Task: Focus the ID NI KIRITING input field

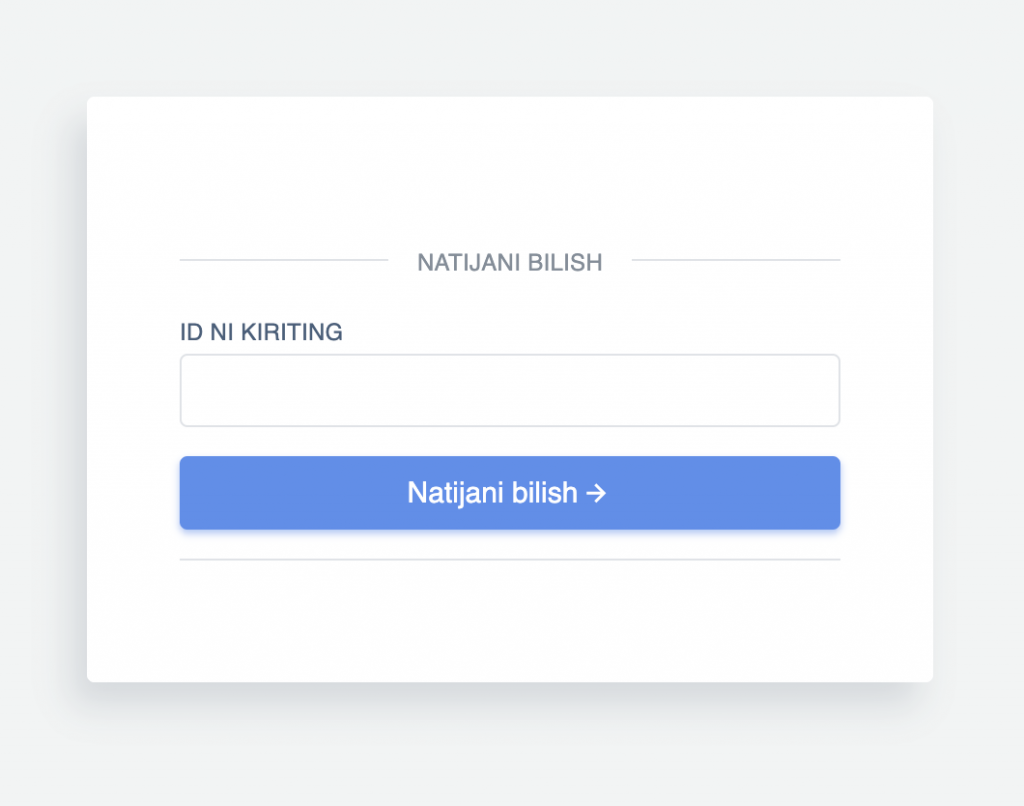Action: point(510,391)
